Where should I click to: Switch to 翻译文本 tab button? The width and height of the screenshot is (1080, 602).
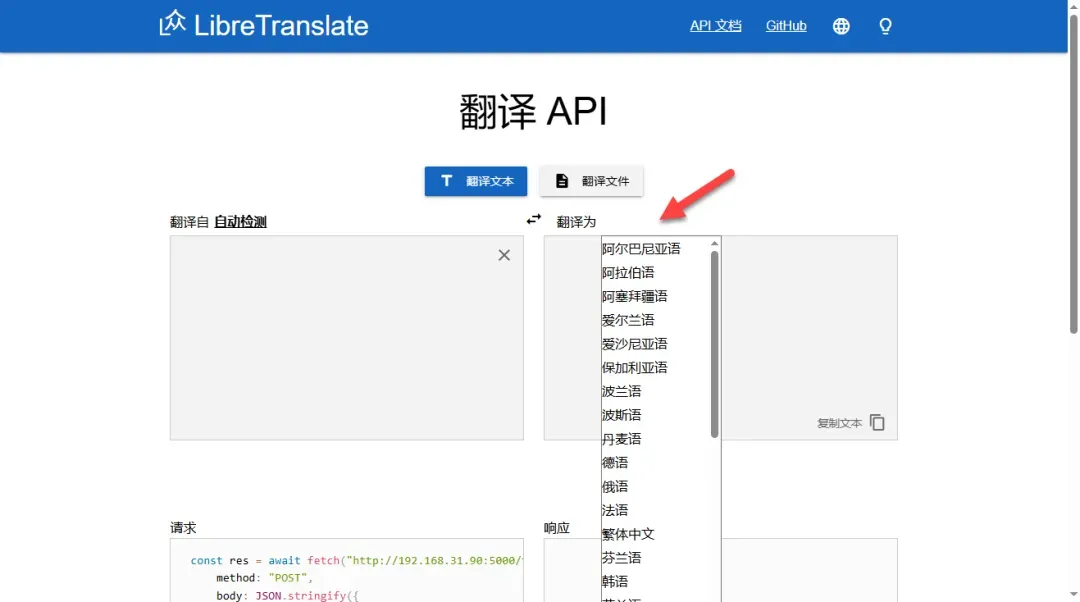(476, 181)
